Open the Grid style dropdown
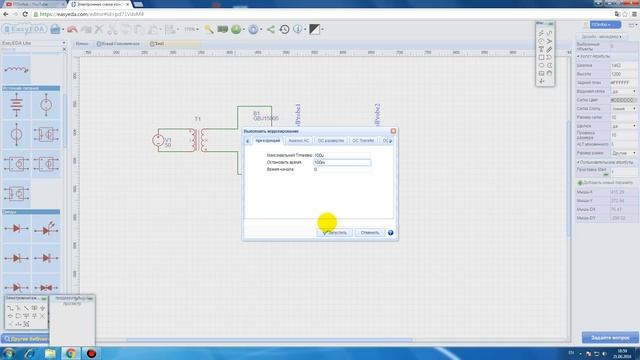Image resolution: width=640 pixels, height=360 pixels. coord(624,109)
